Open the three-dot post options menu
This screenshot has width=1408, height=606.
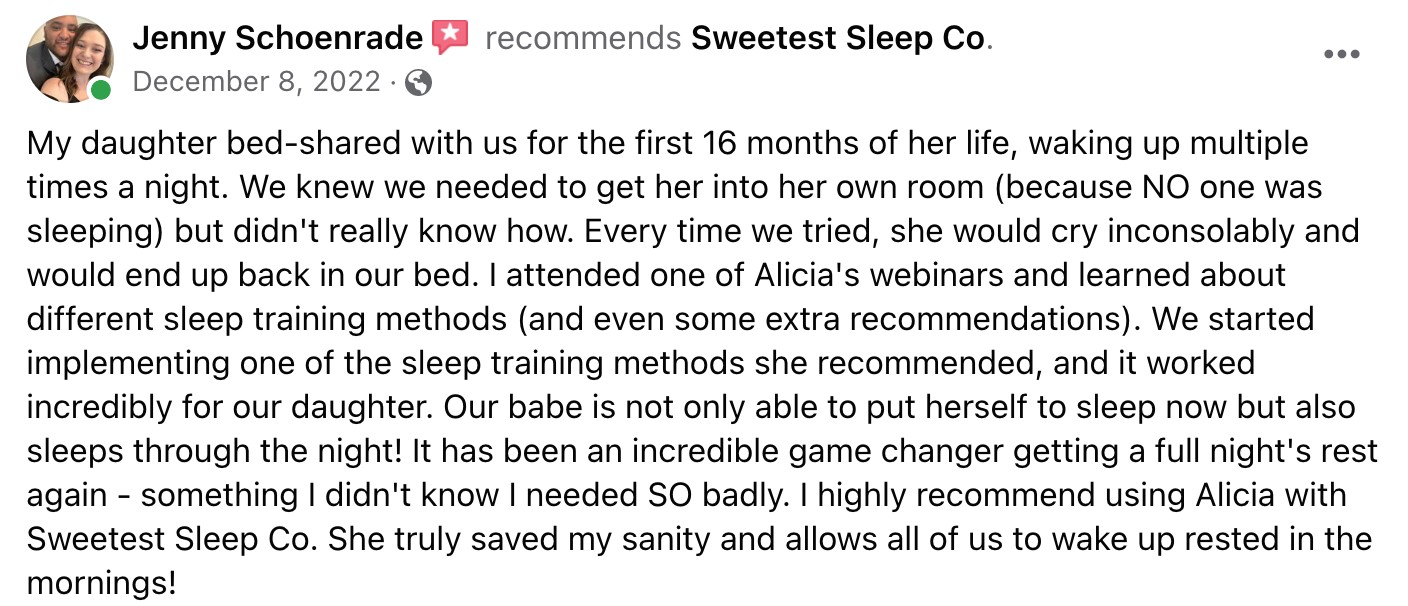click(x=1341, y=54)
